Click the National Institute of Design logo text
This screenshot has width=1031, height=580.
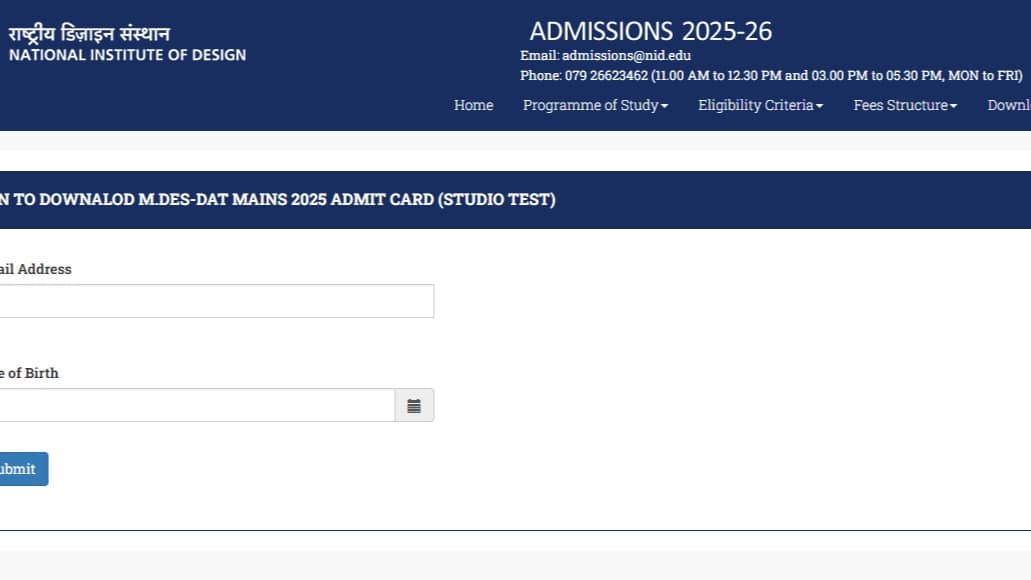127,55
